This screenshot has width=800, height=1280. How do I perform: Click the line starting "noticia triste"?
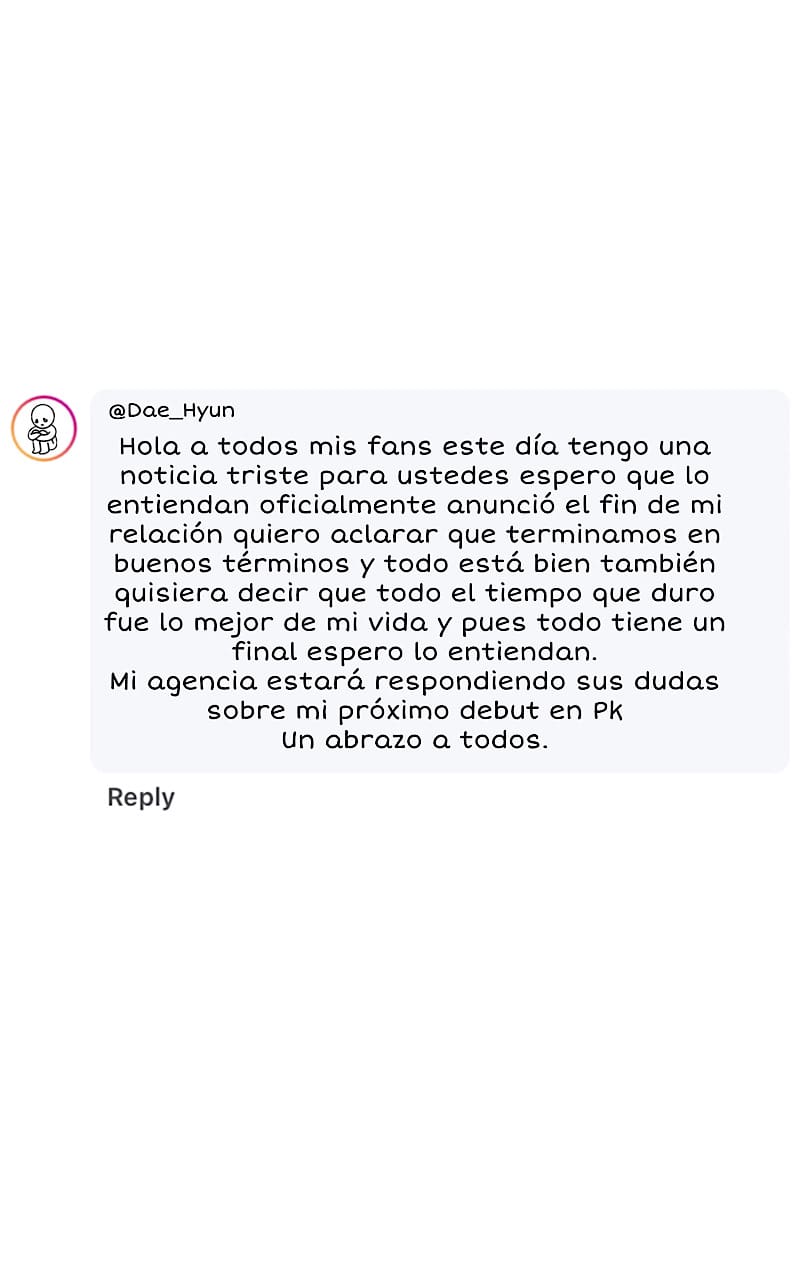click(x=415, y=476)
